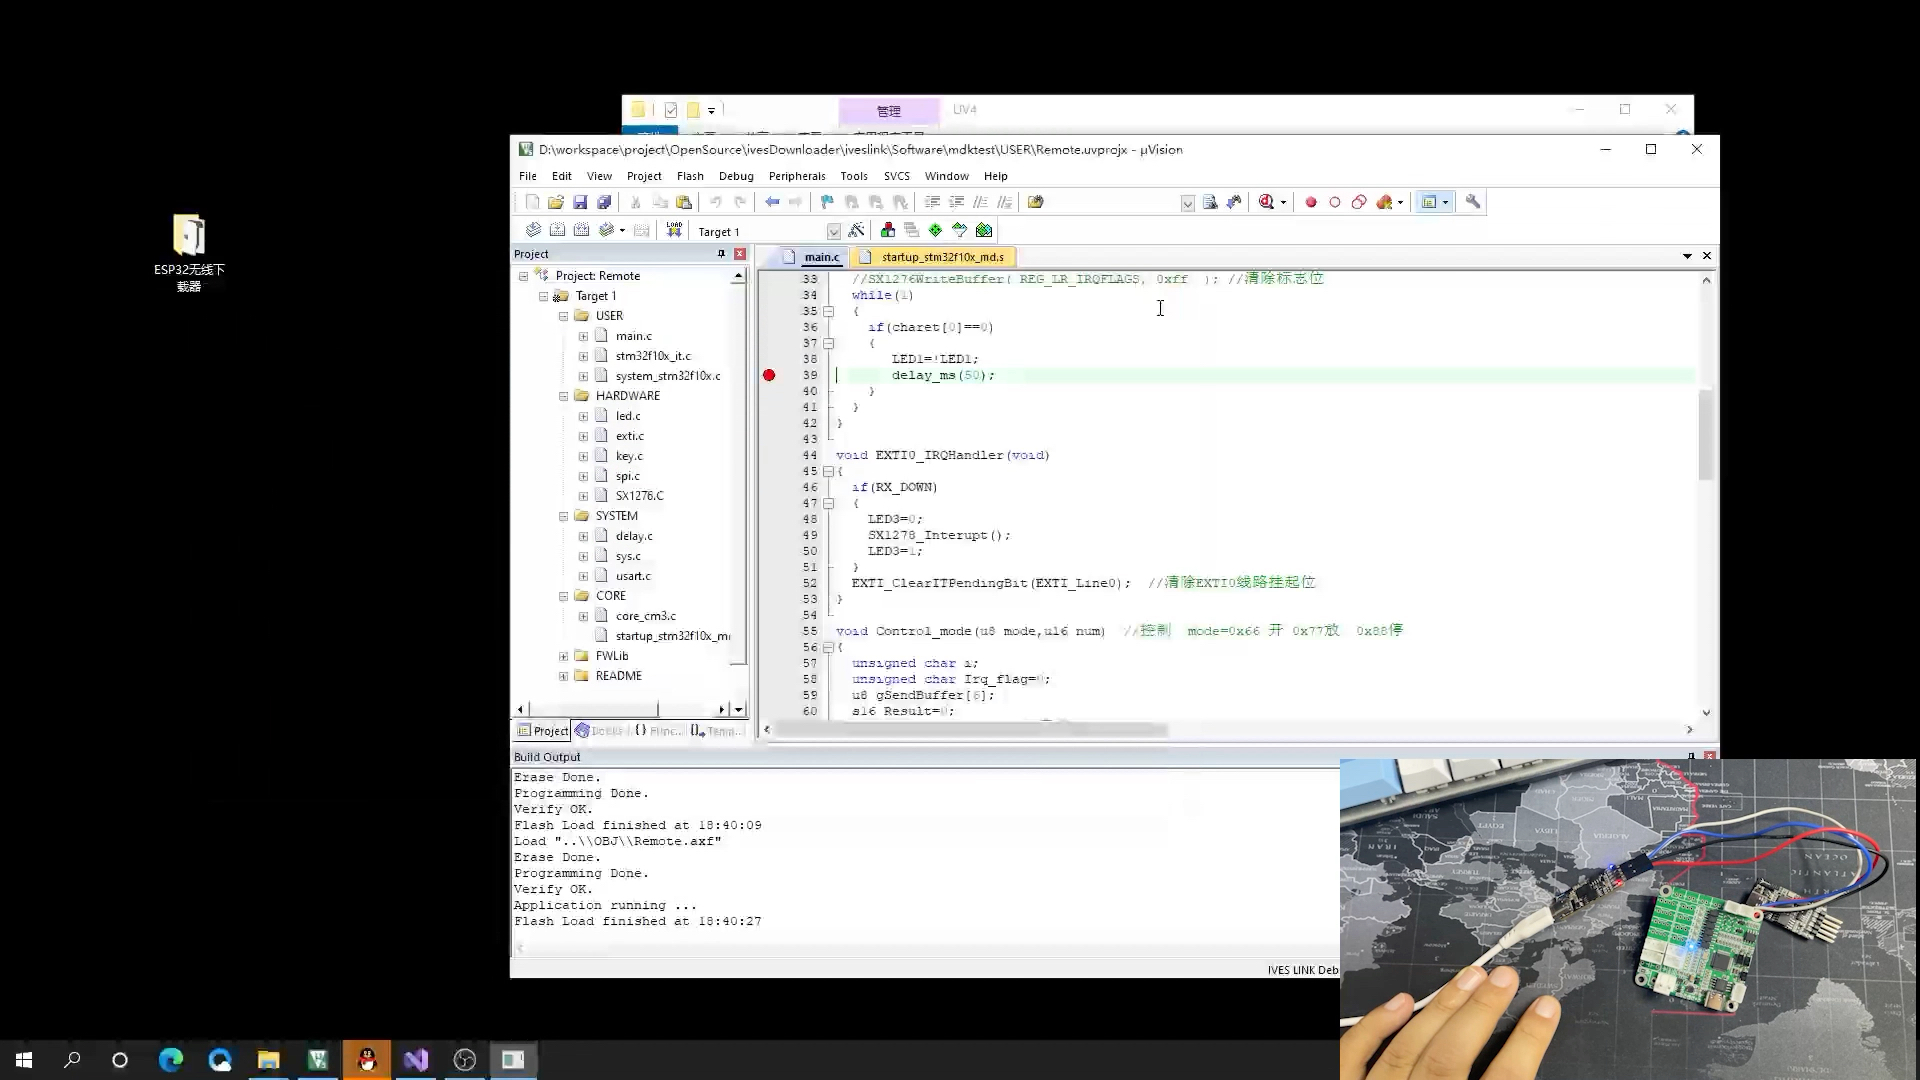Viewport: 1920px width, 1080px height.
Task: Click the Save file toolbar icon
Action: pos(580,202)
